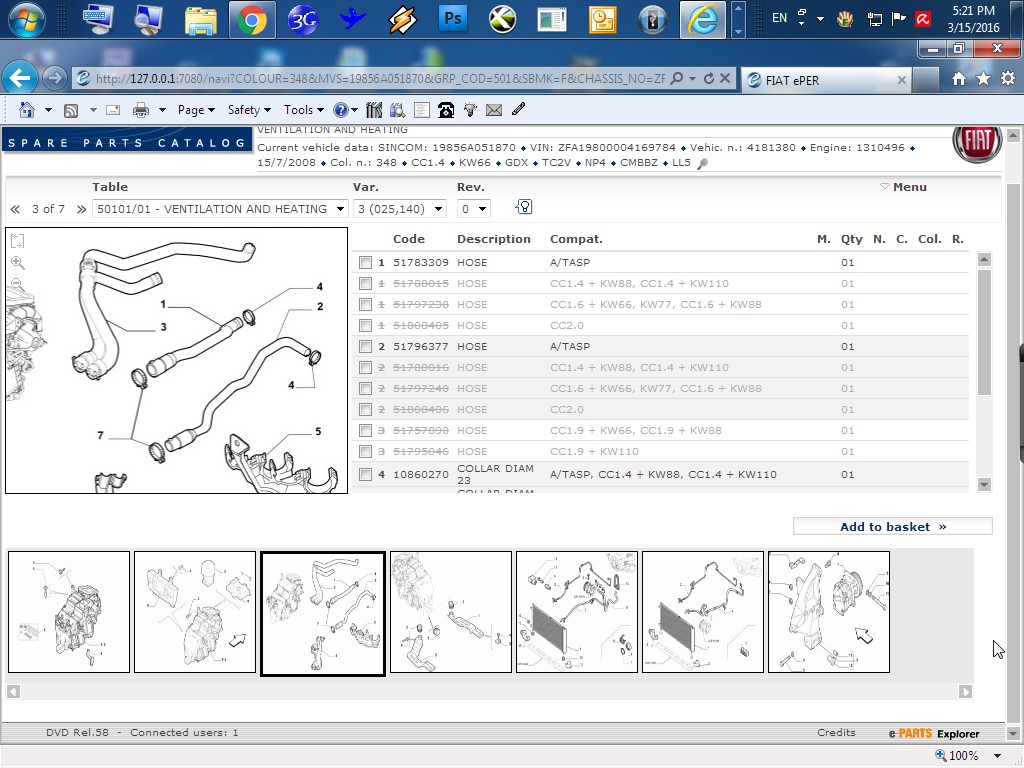Click the key icon after vehicle data
The height and width of the screenshot is (768, 1024).
[x=703, y=163]
